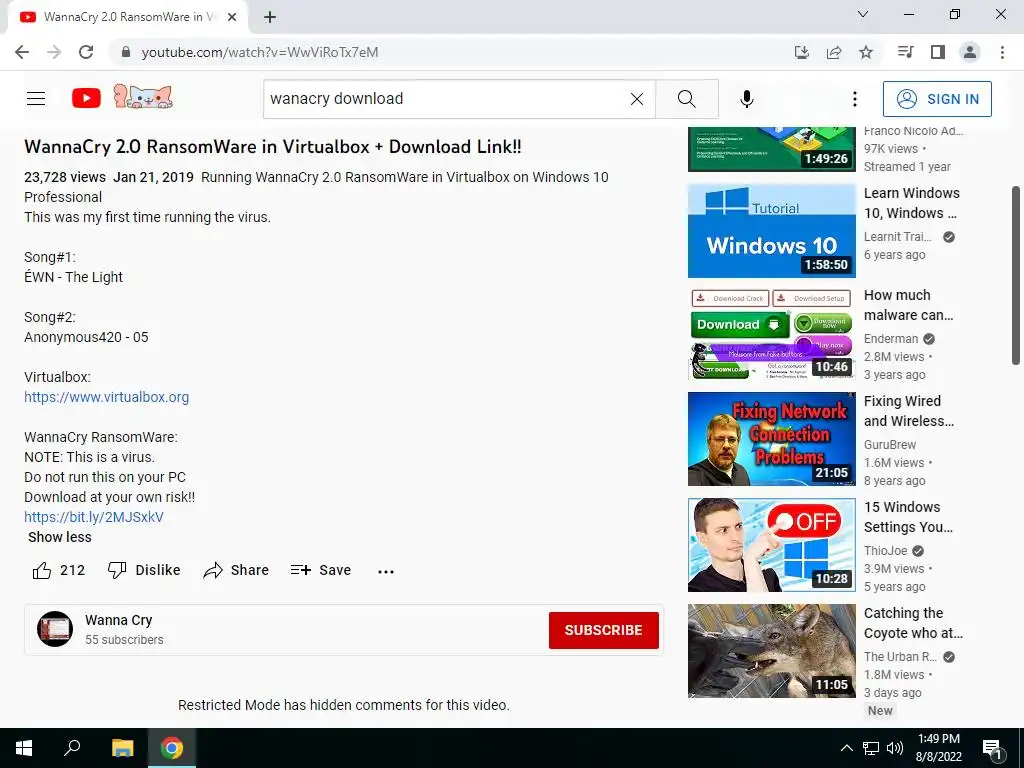View site info via padlock icon
Viewport: 1024px width, 768px height.
click(126, 52)
